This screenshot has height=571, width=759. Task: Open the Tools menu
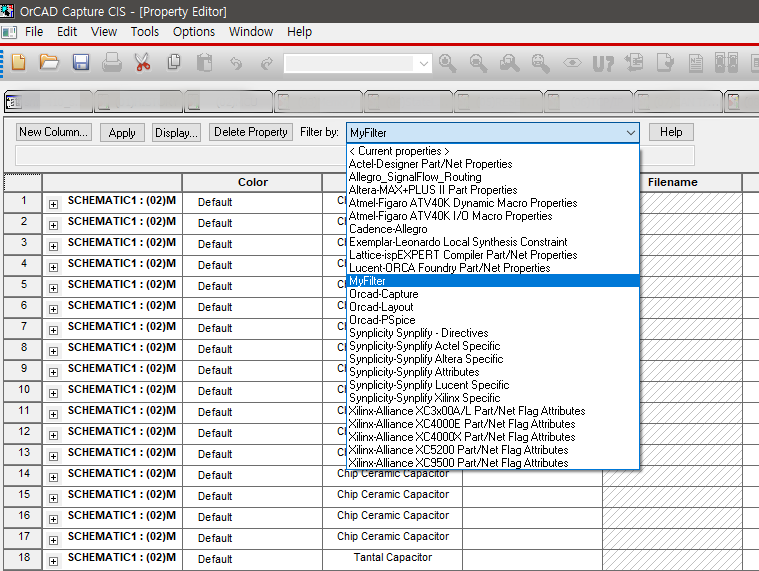point(145,32)
